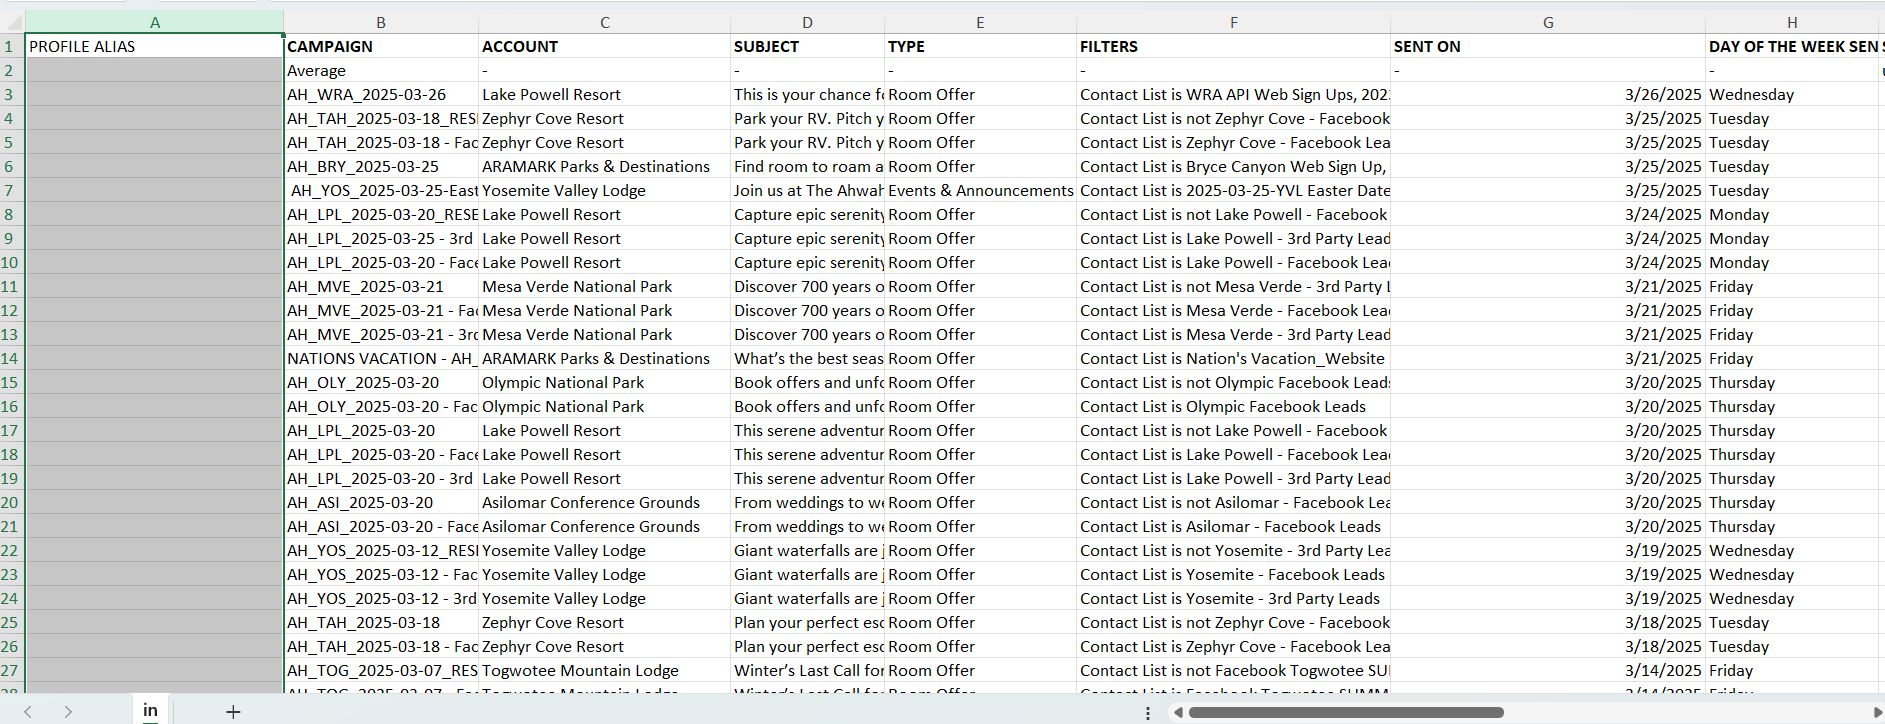Click the Average cell in row 2
The image size is (1885, 724).
click(x=381, y=70)
